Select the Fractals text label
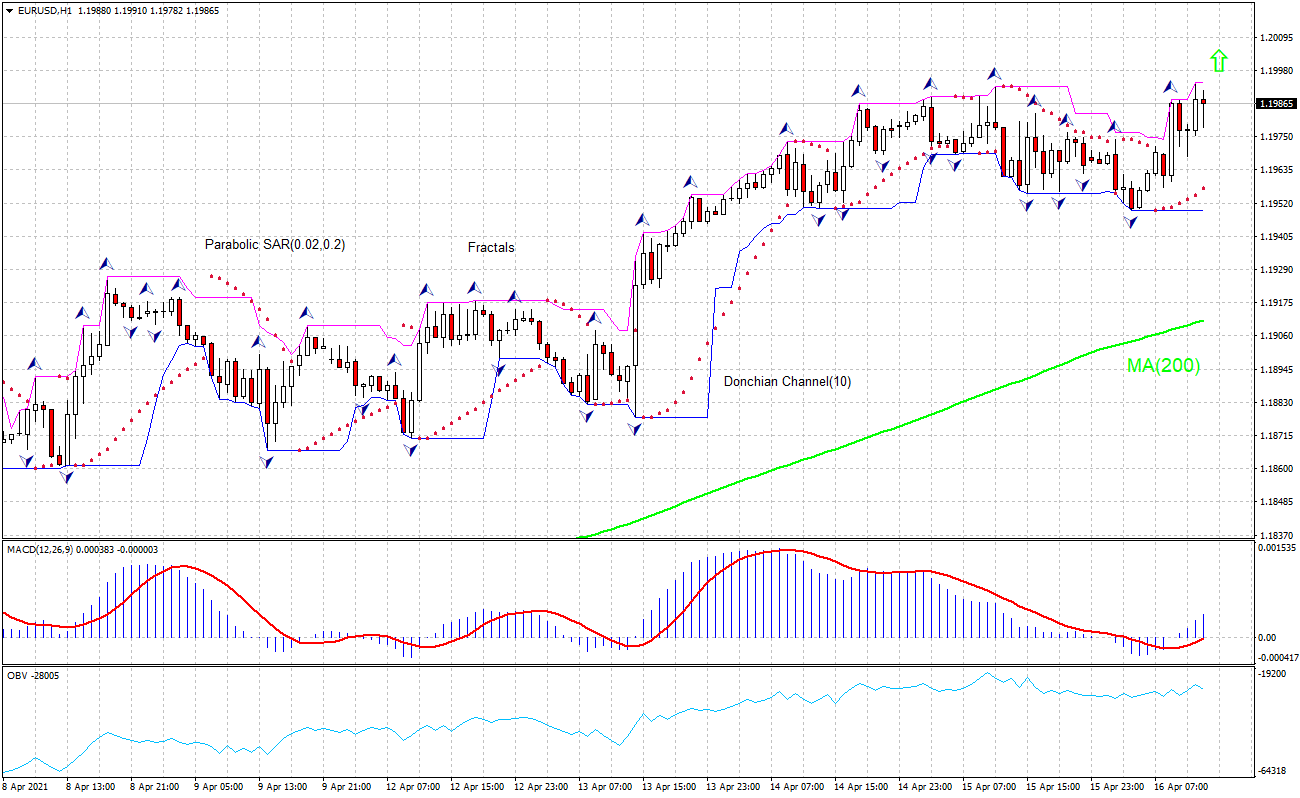This screenshot has width=1300, height=798. click(x=491, y=247)
